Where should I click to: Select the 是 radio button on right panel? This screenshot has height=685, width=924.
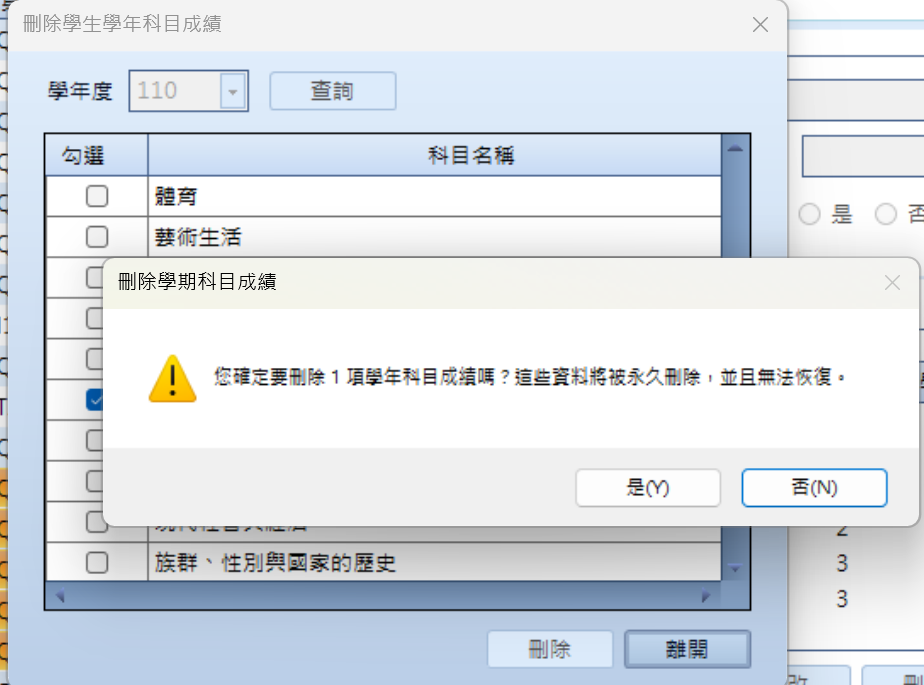click(809, 214)
